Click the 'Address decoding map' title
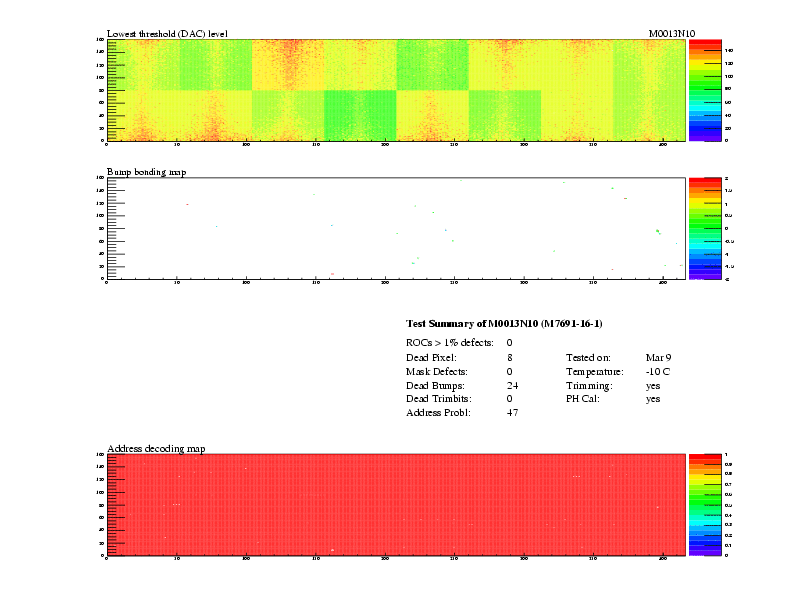This screenshot has width=792, height=612. [x=156, y=448]
